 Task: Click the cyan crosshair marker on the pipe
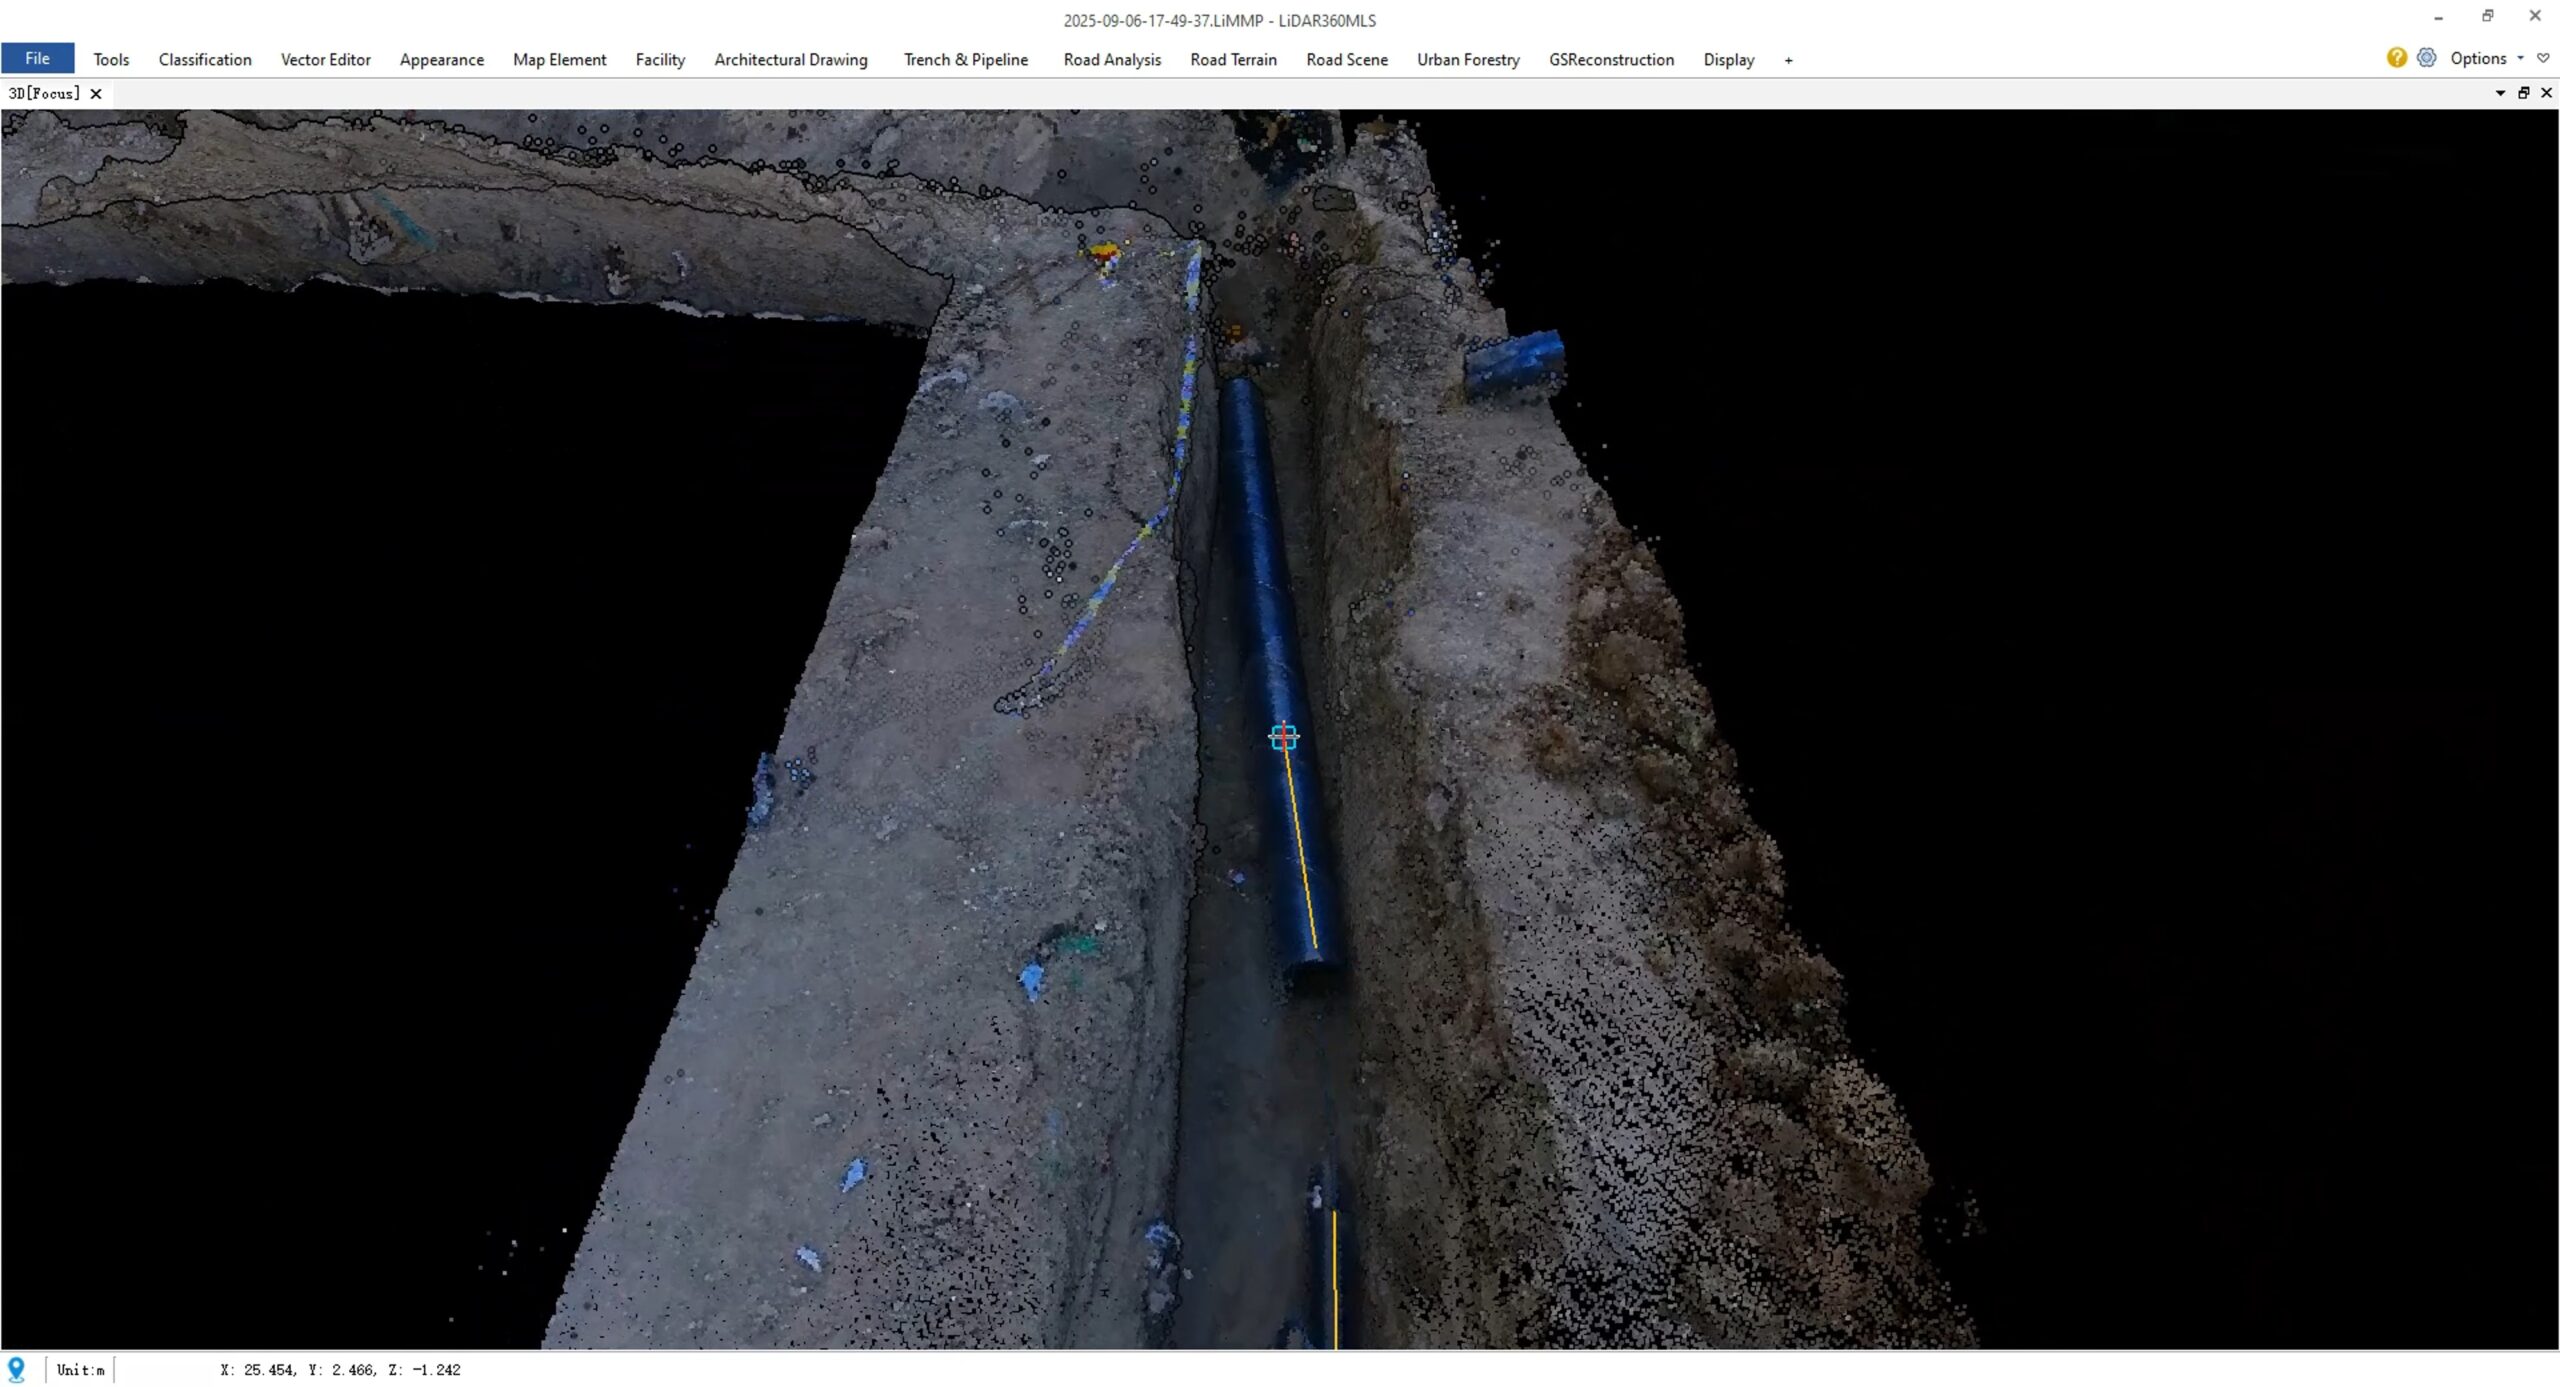point(1283,738)
